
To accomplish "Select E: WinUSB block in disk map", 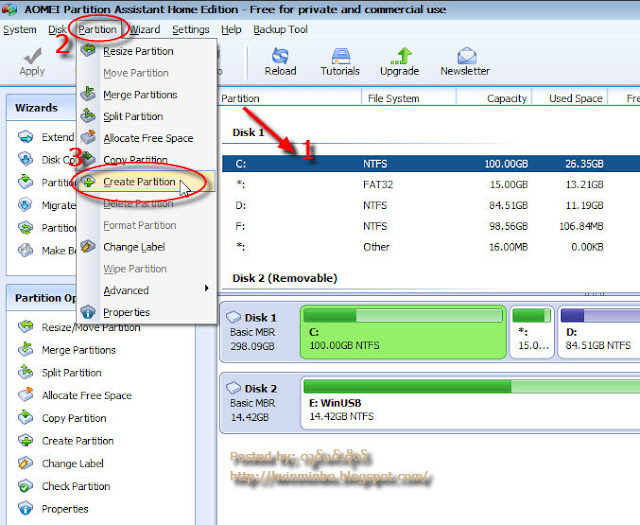I will 471,403.
